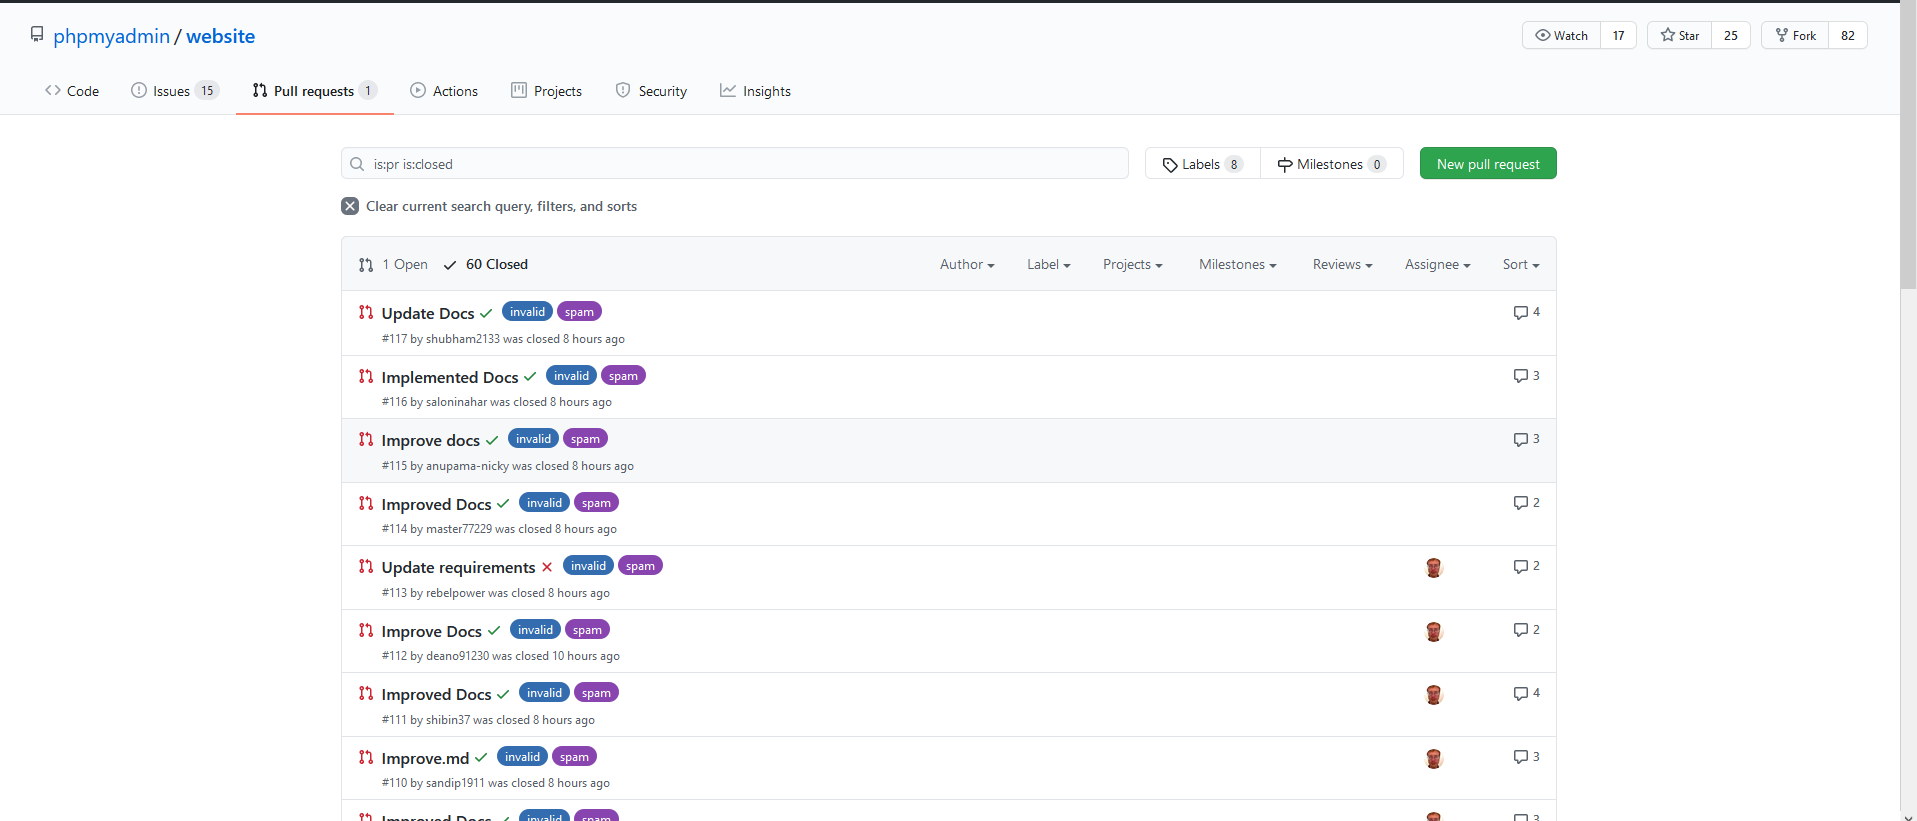The image size is (1917, 821).
Task: Star the phpmyadmin website repository
Action: (1680, 36)
